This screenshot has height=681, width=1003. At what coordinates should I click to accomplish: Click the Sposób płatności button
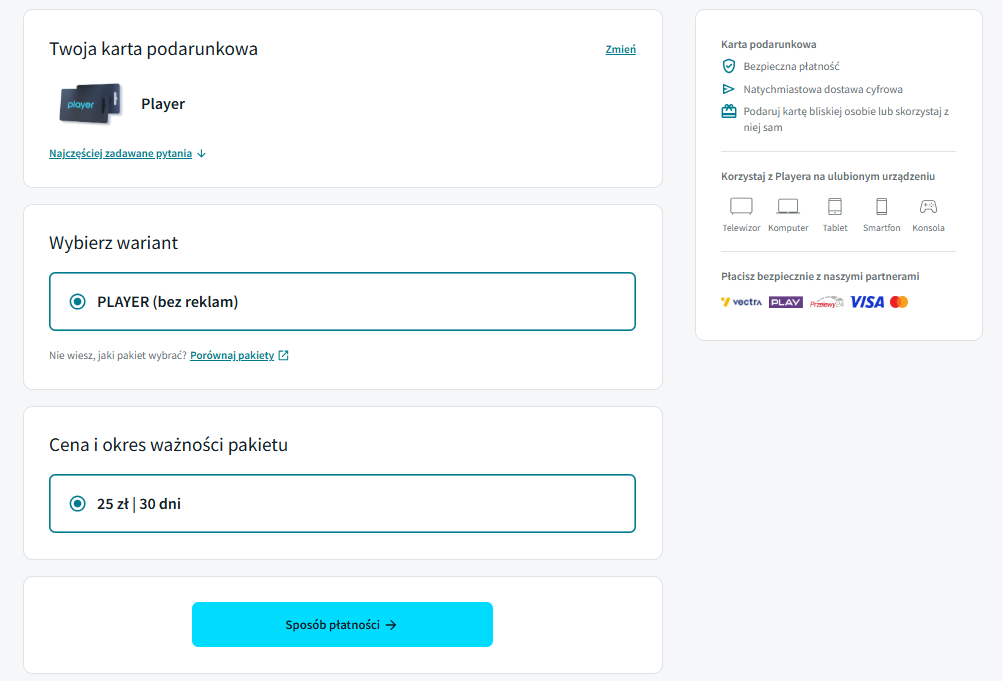click(342, 625)
